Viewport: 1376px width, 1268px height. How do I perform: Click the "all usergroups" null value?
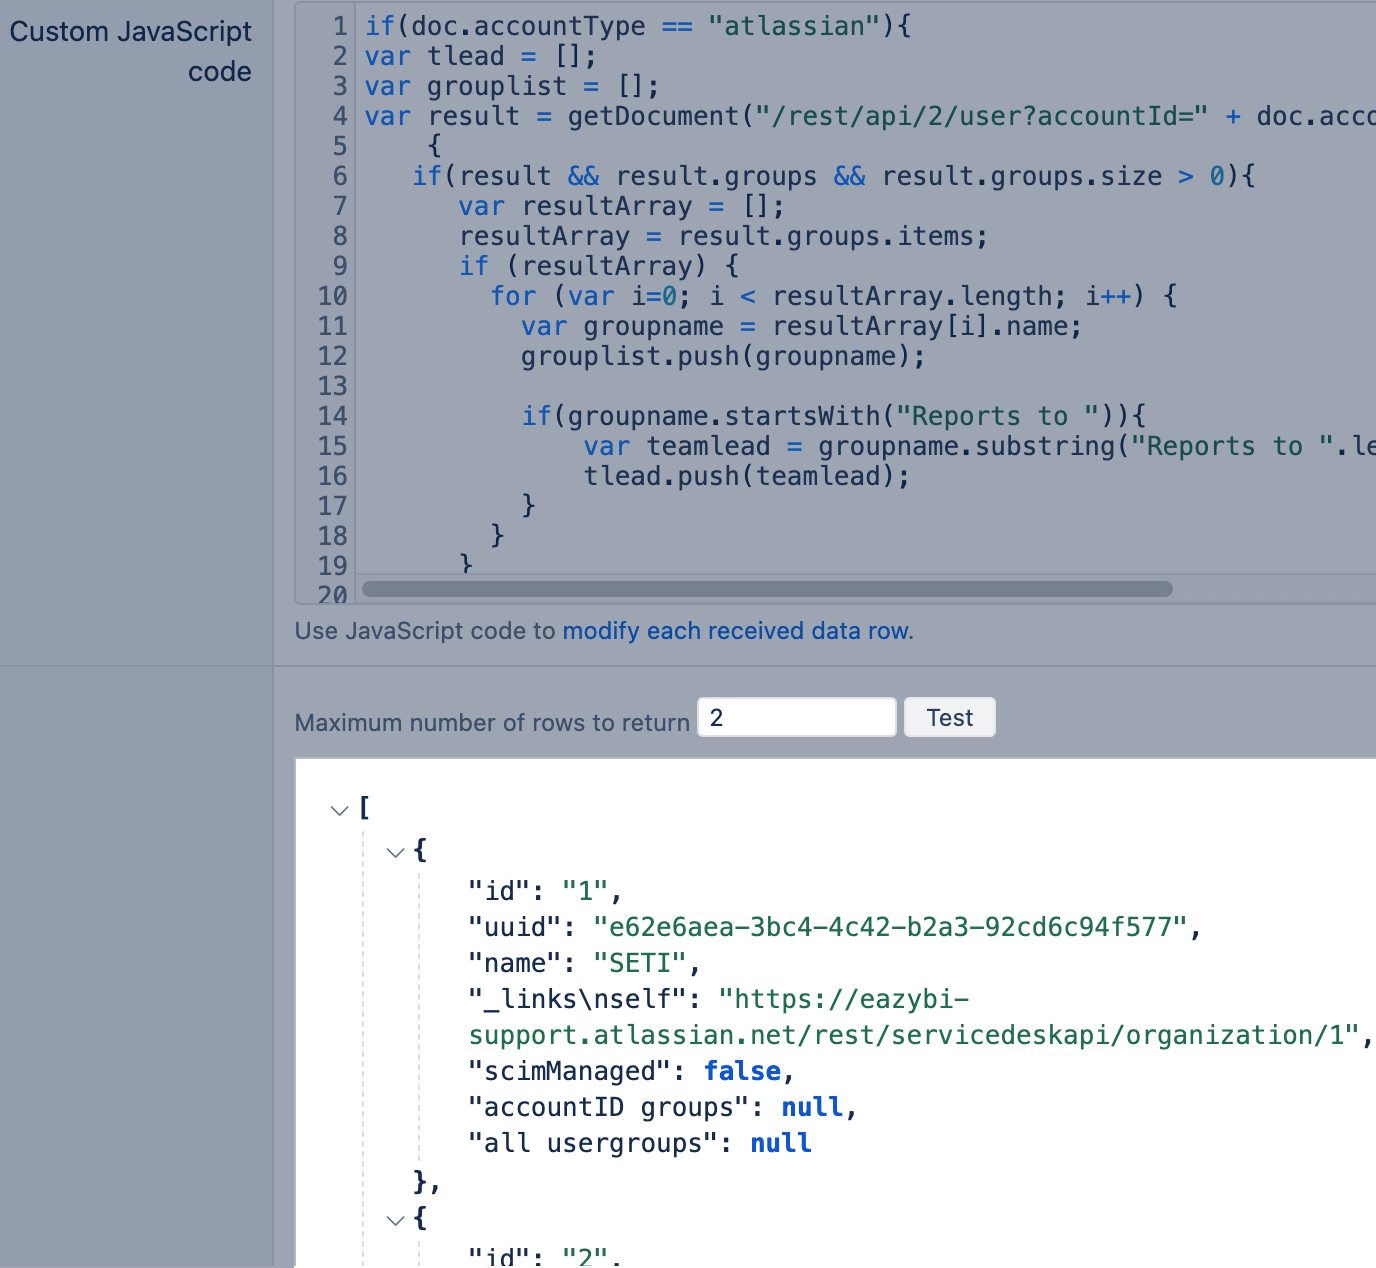pyautogui.click(x=780, y=1143)
